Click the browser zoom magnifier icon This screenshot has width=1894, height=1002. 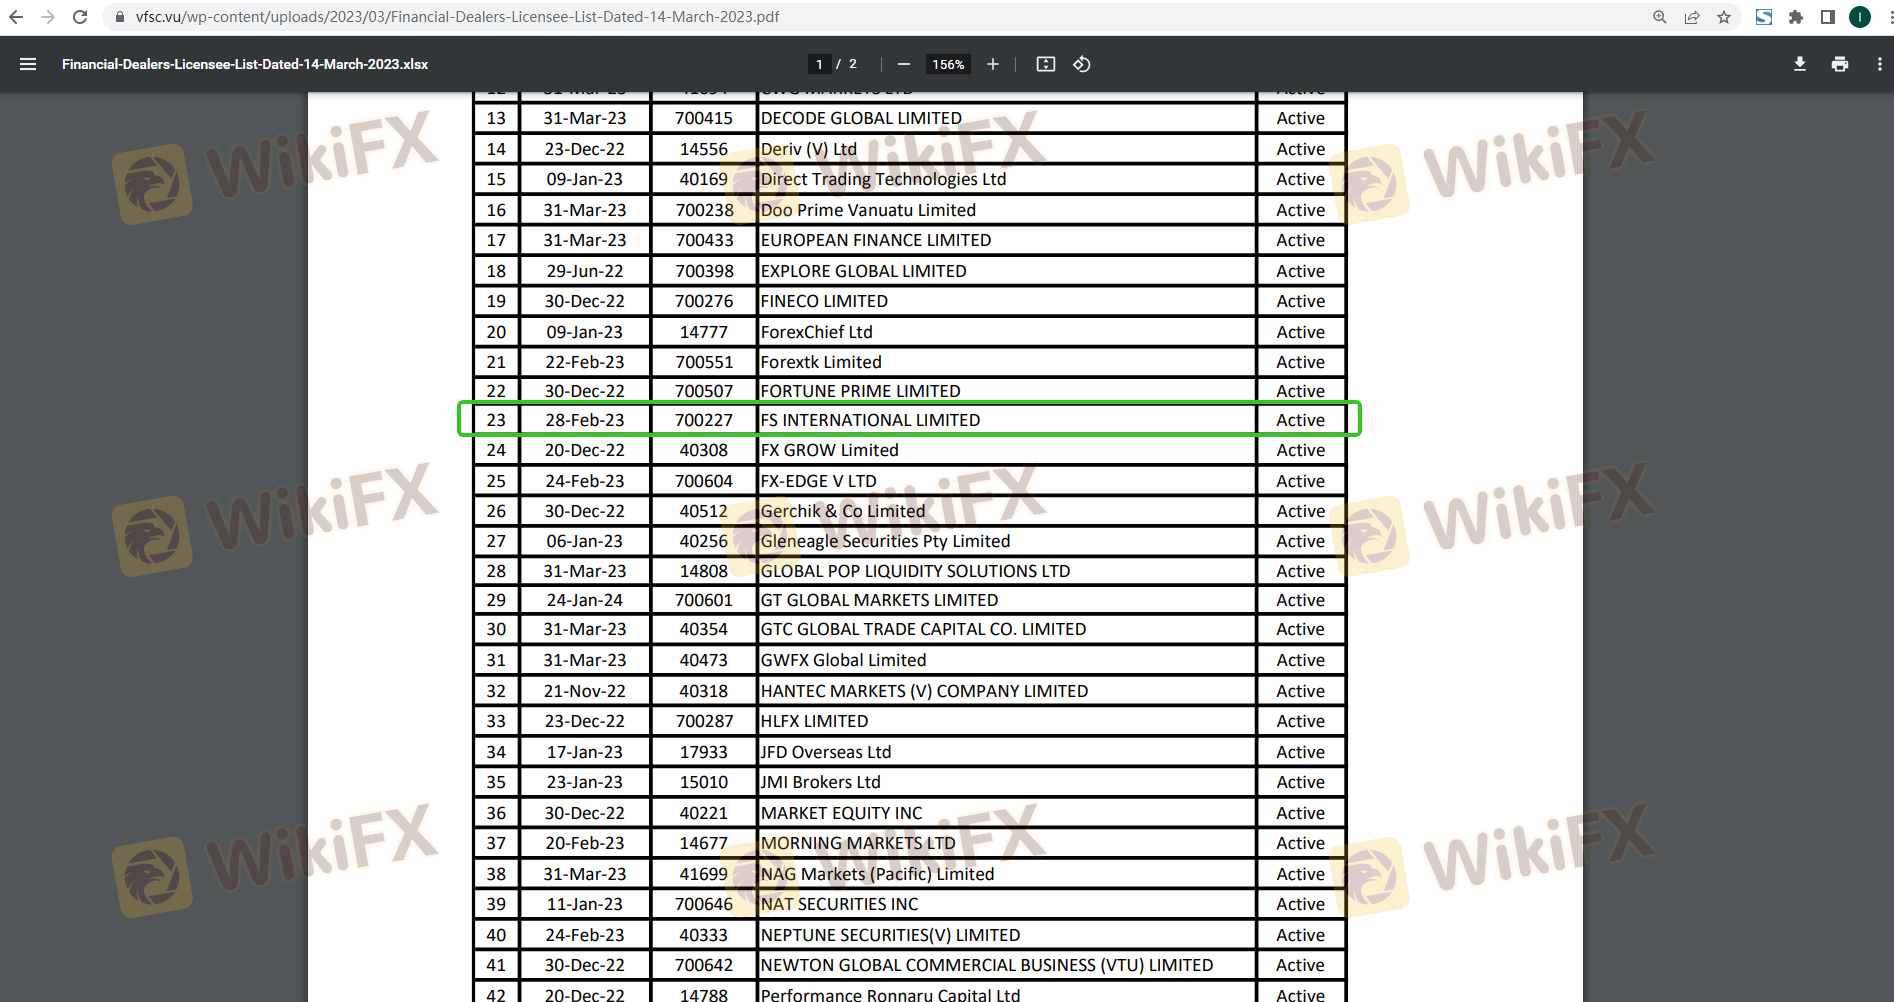[1660, 17]
